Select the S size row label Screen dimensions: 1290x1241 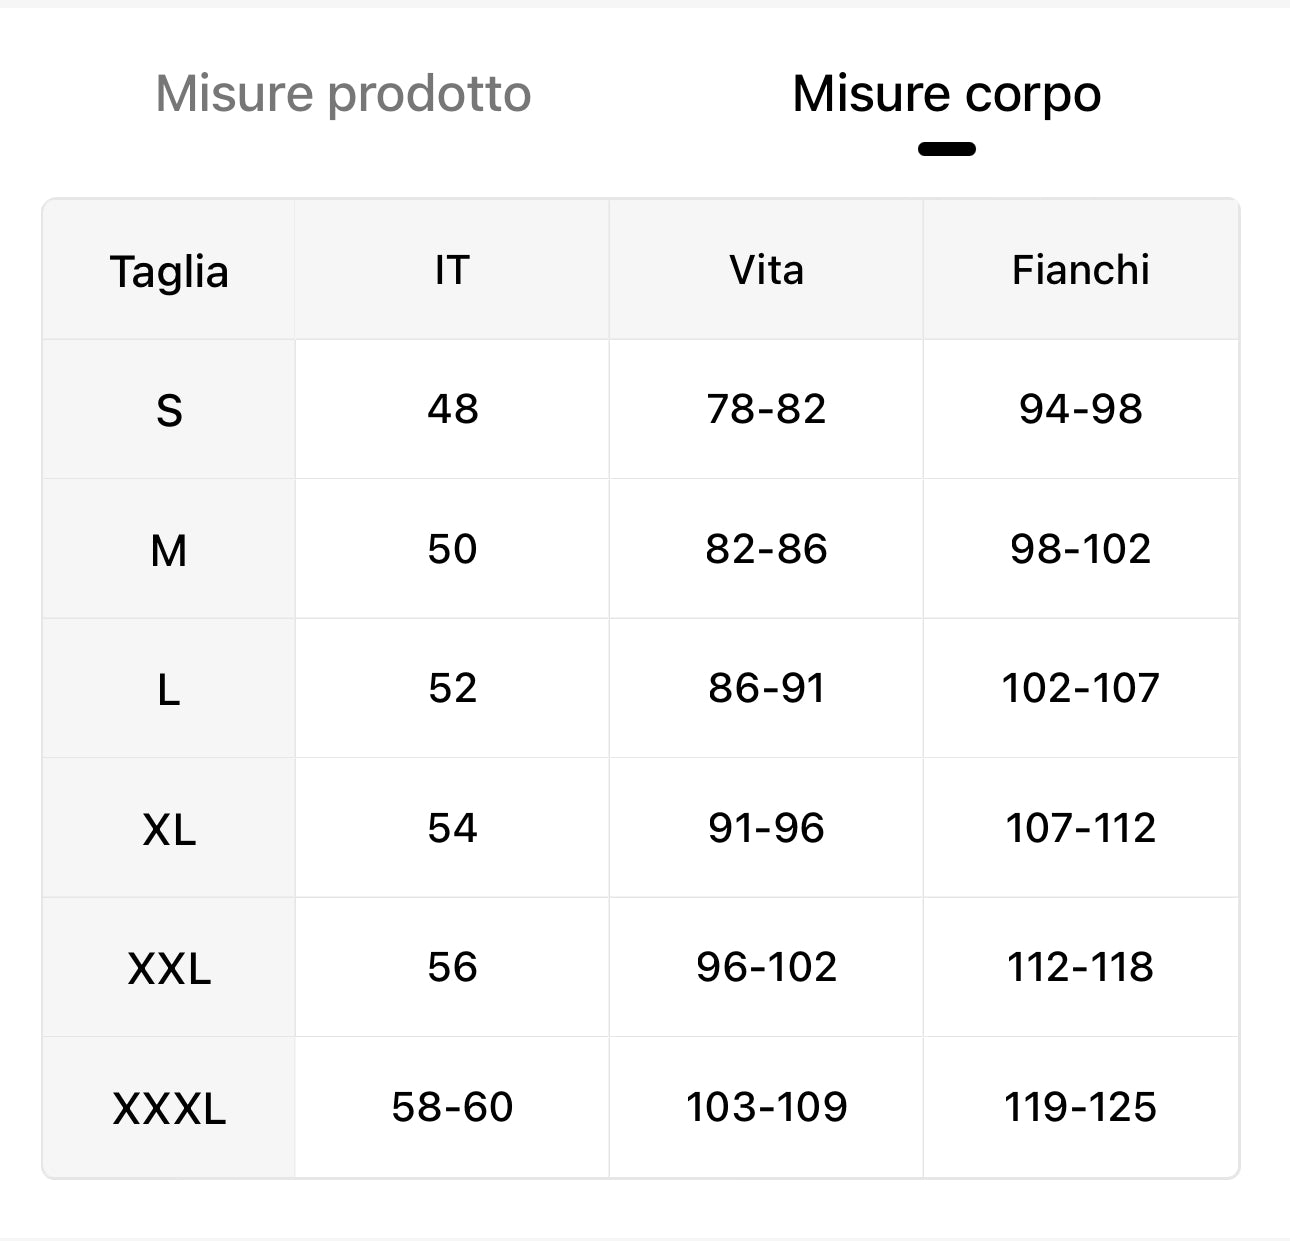(169, 410)
